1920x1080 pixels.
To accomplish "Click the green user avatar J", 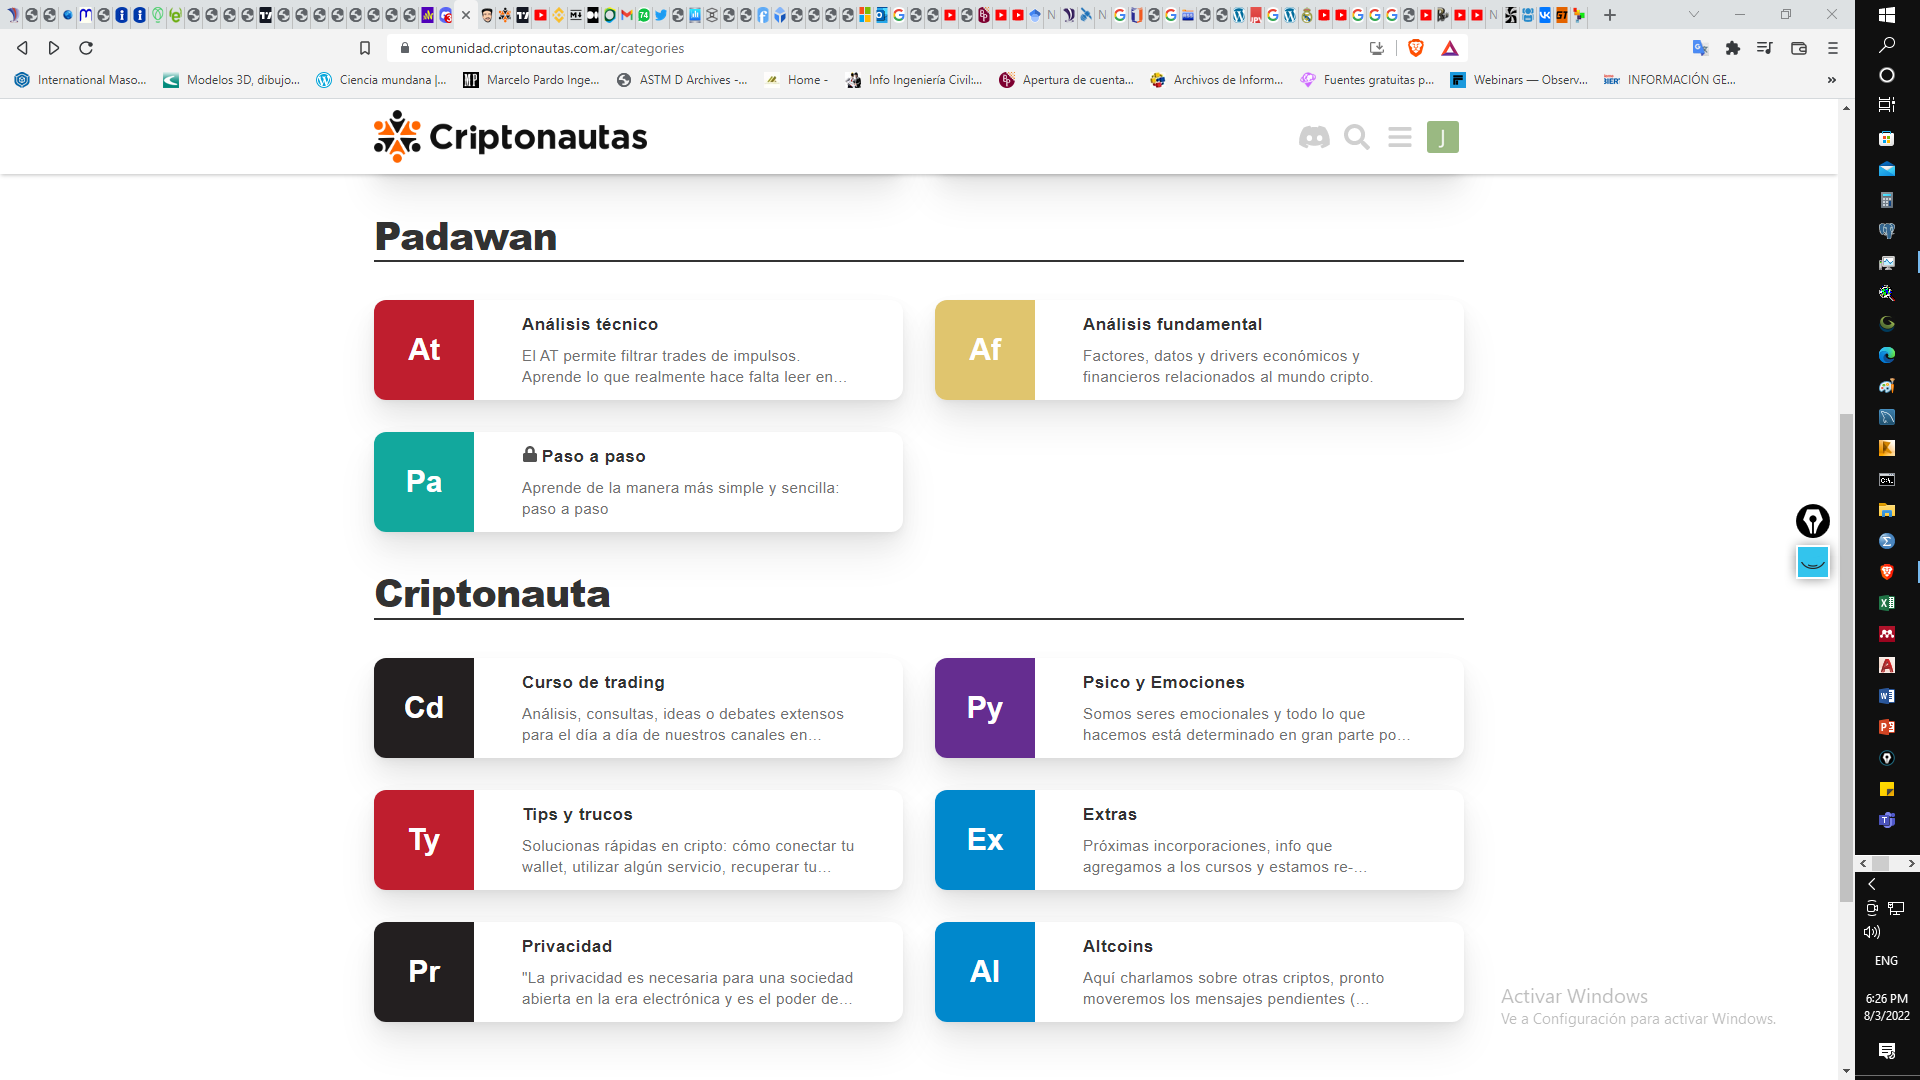I will pyautogui.click(x=1442, y=137).
